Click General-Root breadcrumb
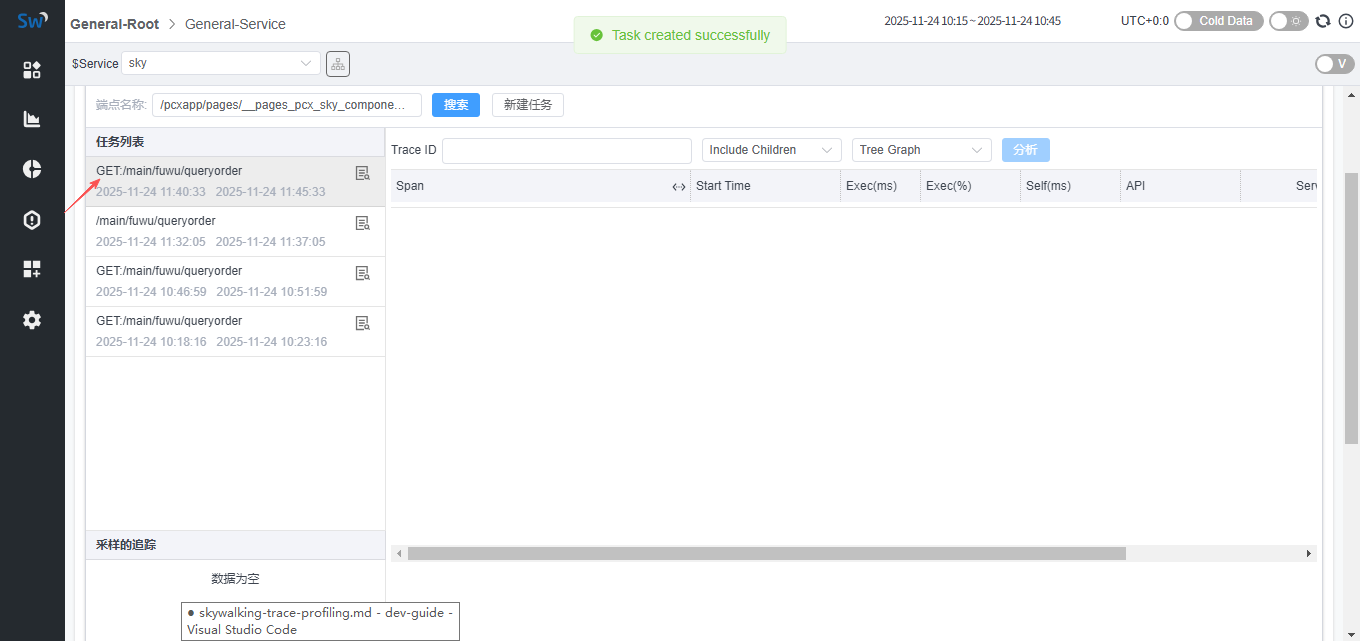Screen dimensions: 1360x641 coord(114,24)
